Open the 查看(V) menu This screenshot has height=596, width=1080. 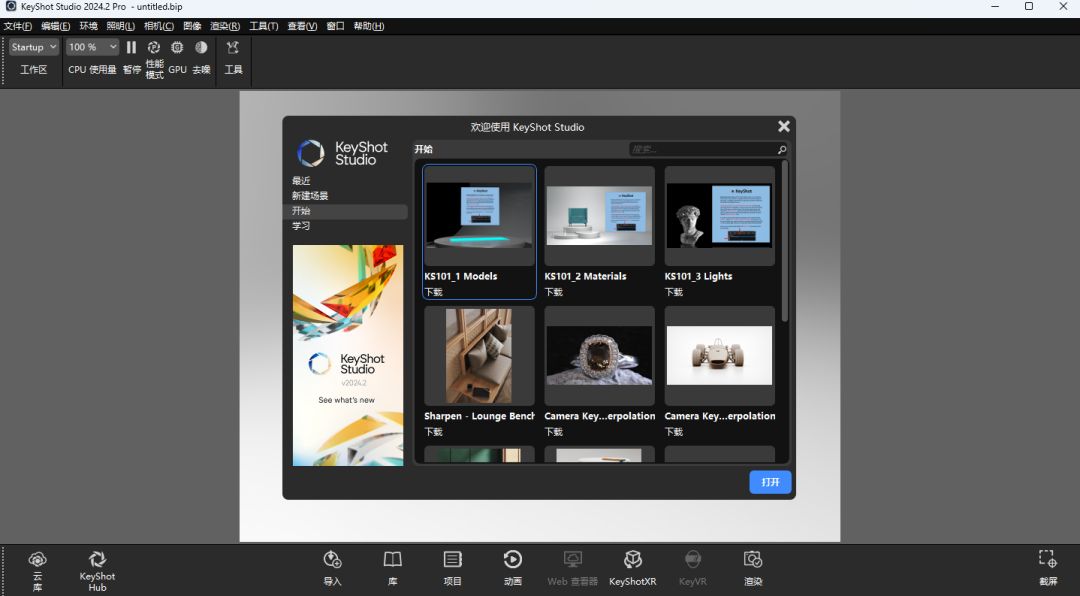pos(302,26)
